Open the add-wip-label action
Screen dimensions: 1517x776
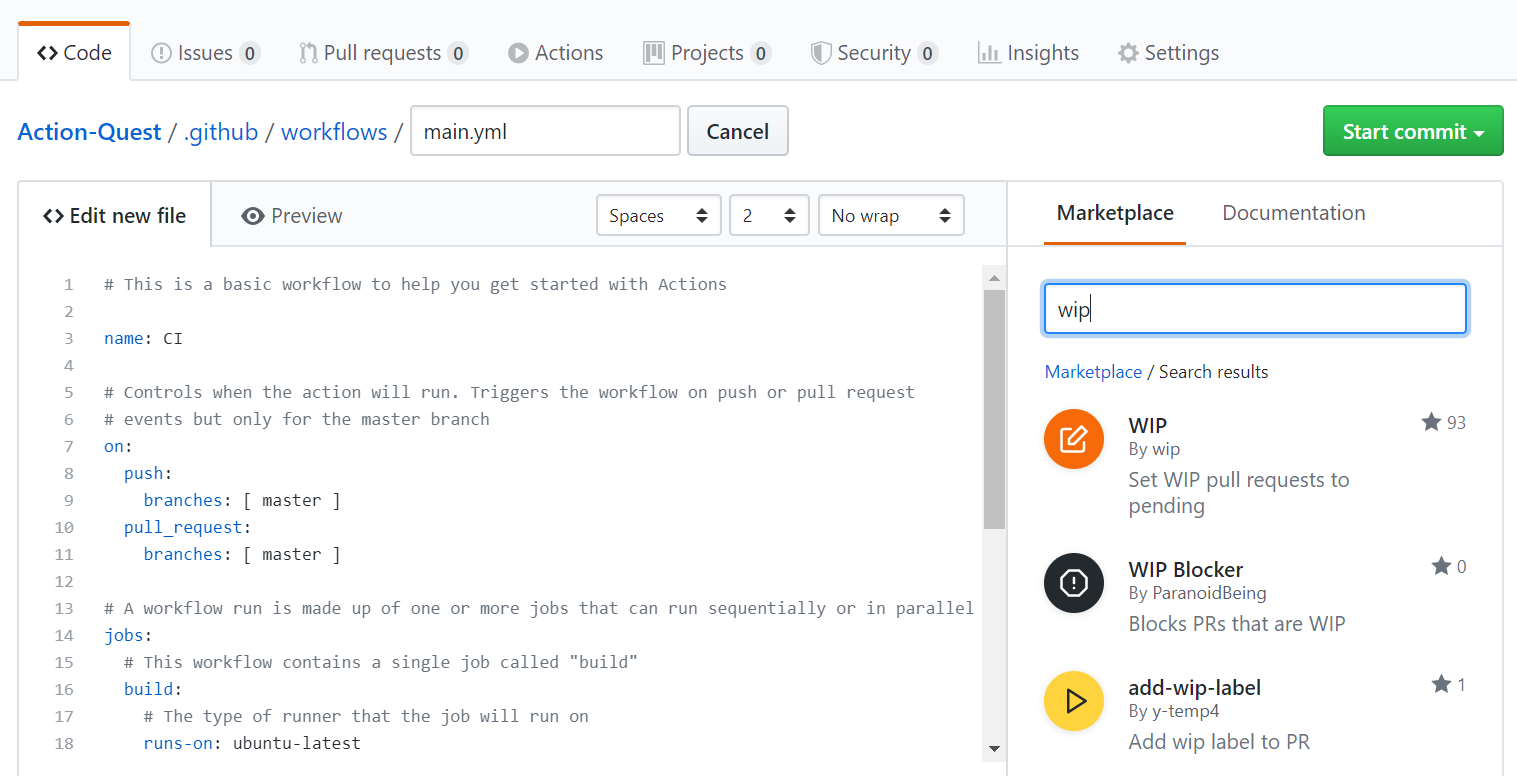tap(1195, 688)
